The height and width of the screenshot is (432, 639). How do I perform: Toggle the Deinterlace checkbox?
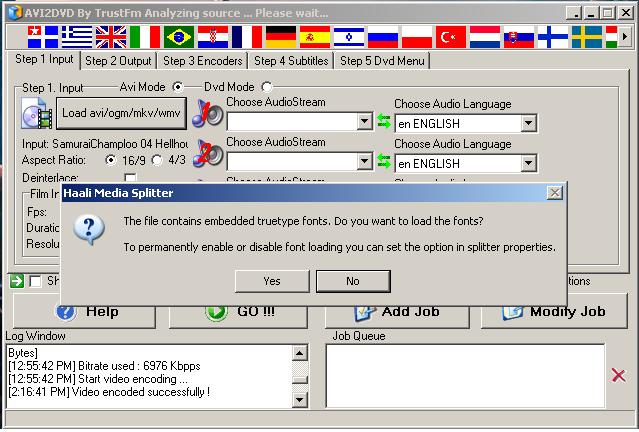point(130,178)
